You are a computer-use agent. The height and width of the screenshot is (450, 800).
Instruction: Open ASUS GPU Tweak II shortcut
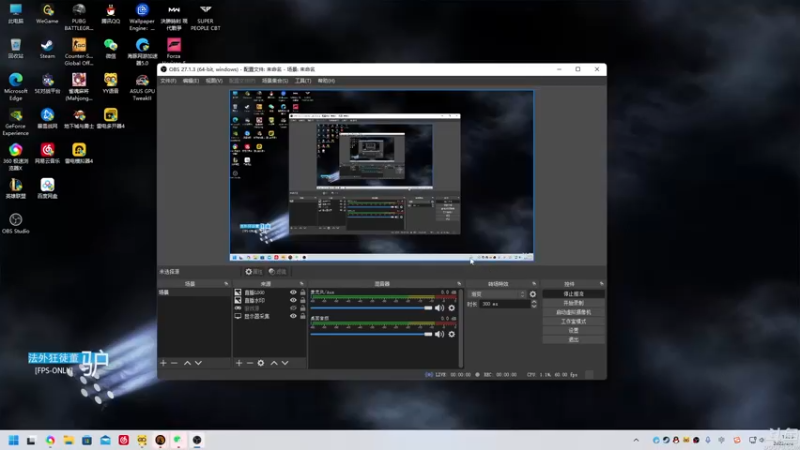tap(142, 87)
